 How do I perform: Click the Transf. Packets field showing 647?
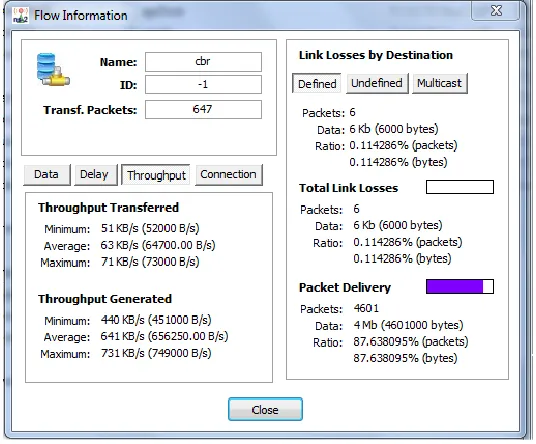(x=203, y=109)
